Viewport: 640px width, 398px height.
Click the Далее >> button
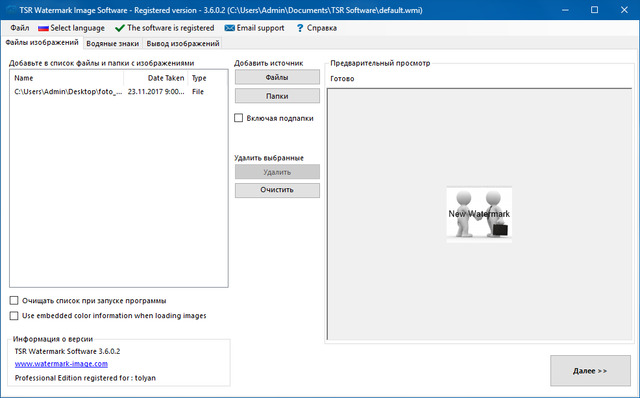click(590, 371)
